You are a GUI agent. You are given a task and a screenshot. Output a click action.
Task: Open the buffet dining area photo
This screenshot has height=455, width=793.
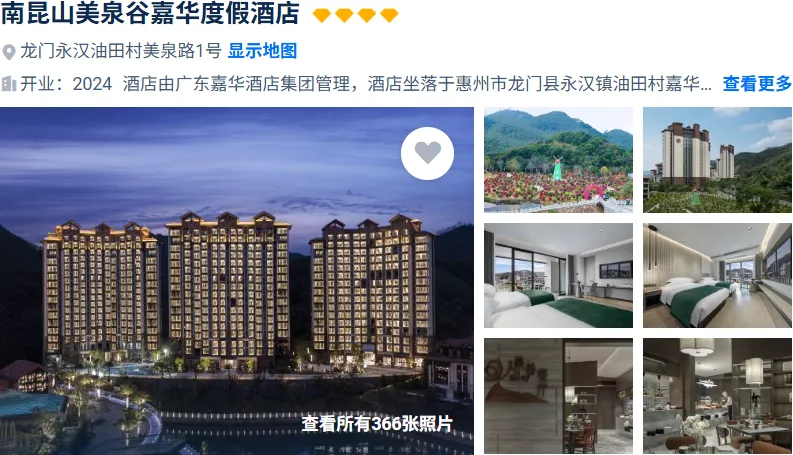717,396
